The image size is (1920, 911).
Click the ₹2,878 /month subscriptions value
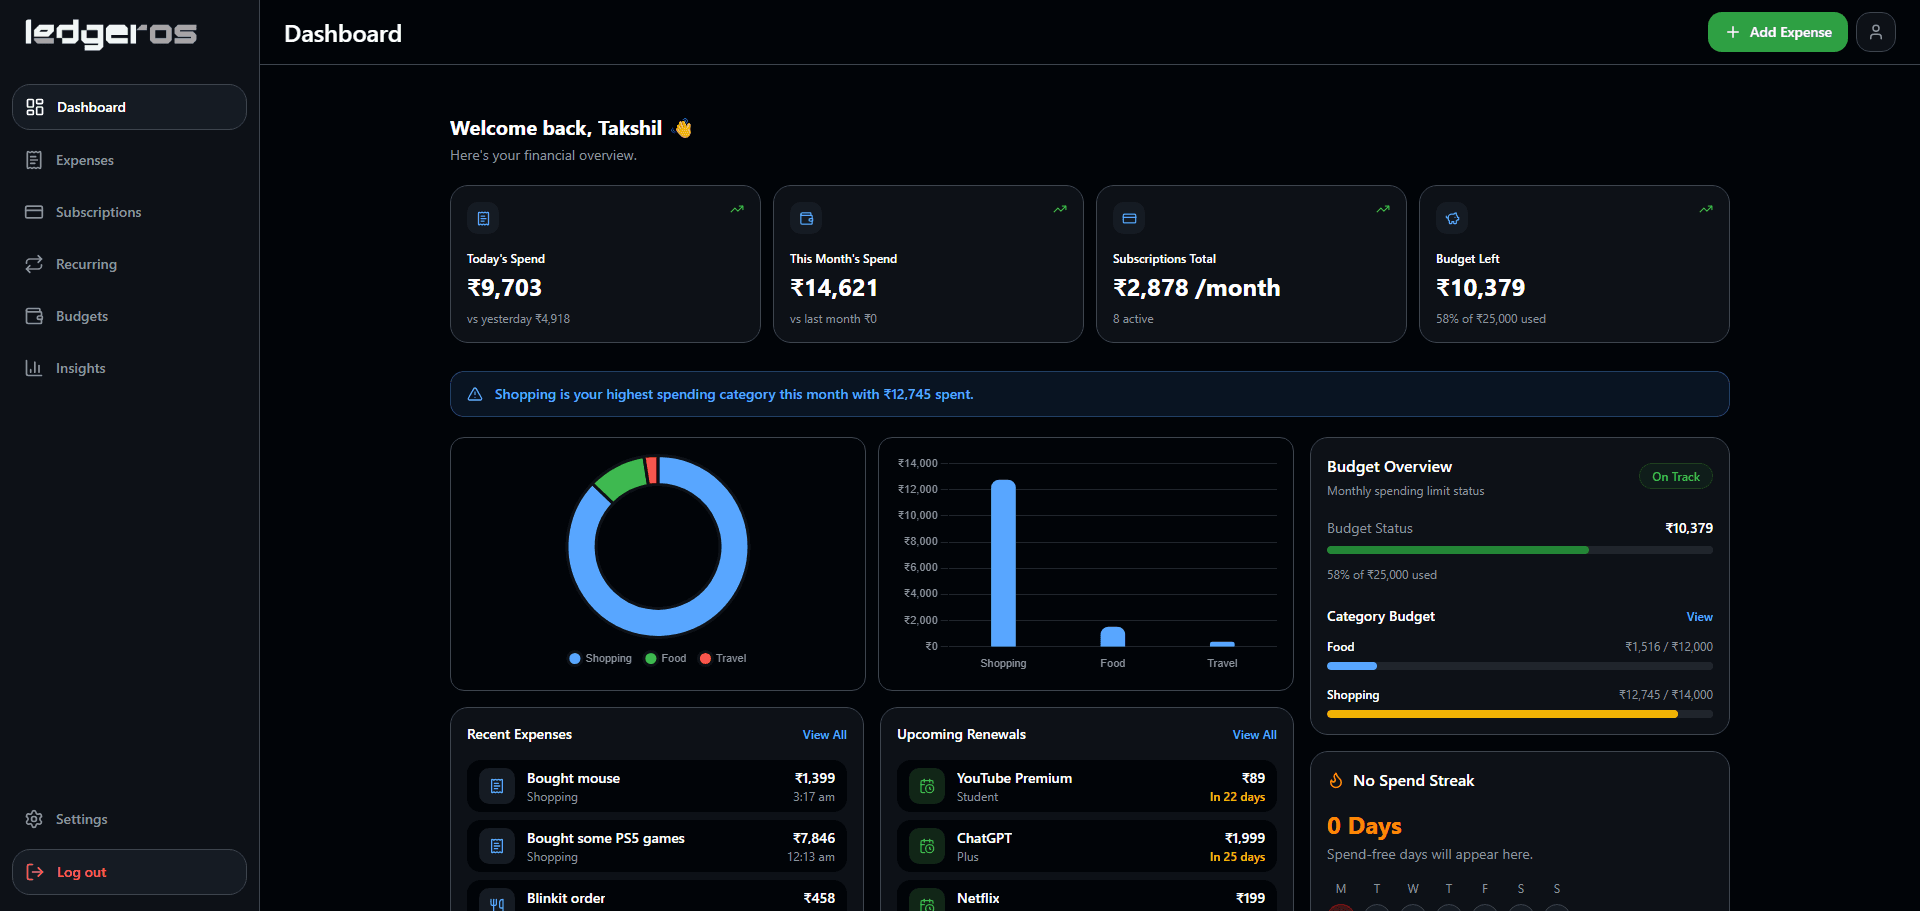[x=1196, y=288]
